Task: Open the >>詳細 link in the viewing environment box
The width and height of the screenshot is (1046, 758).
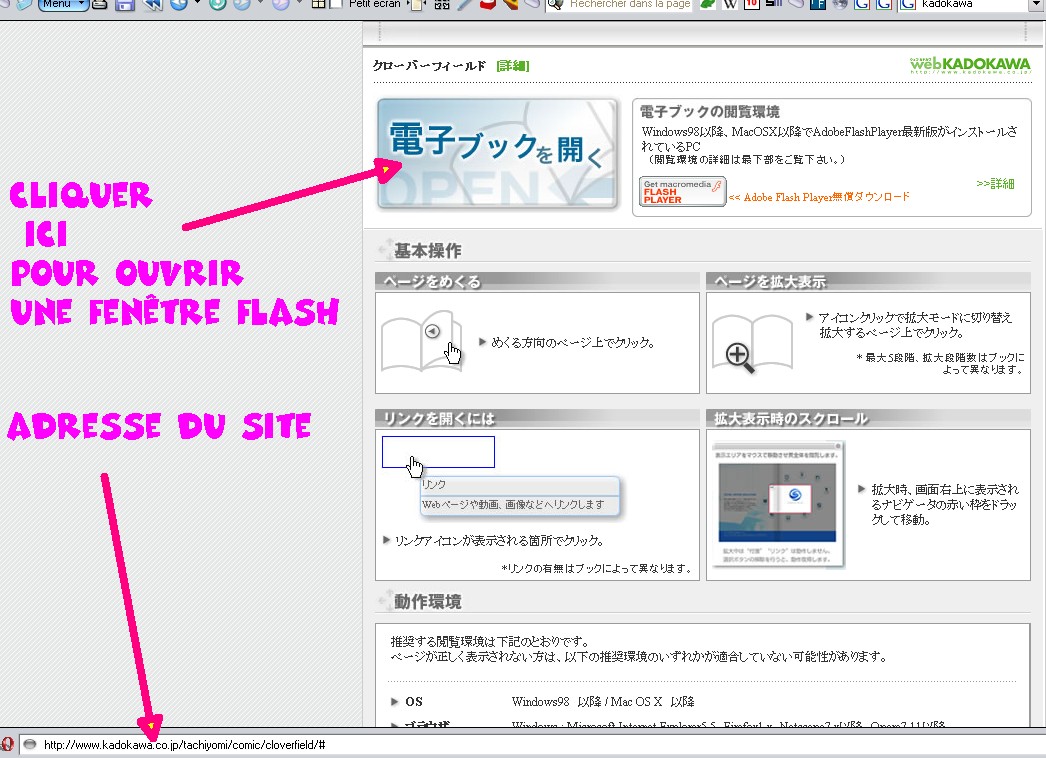Action: tap(995, 183)
